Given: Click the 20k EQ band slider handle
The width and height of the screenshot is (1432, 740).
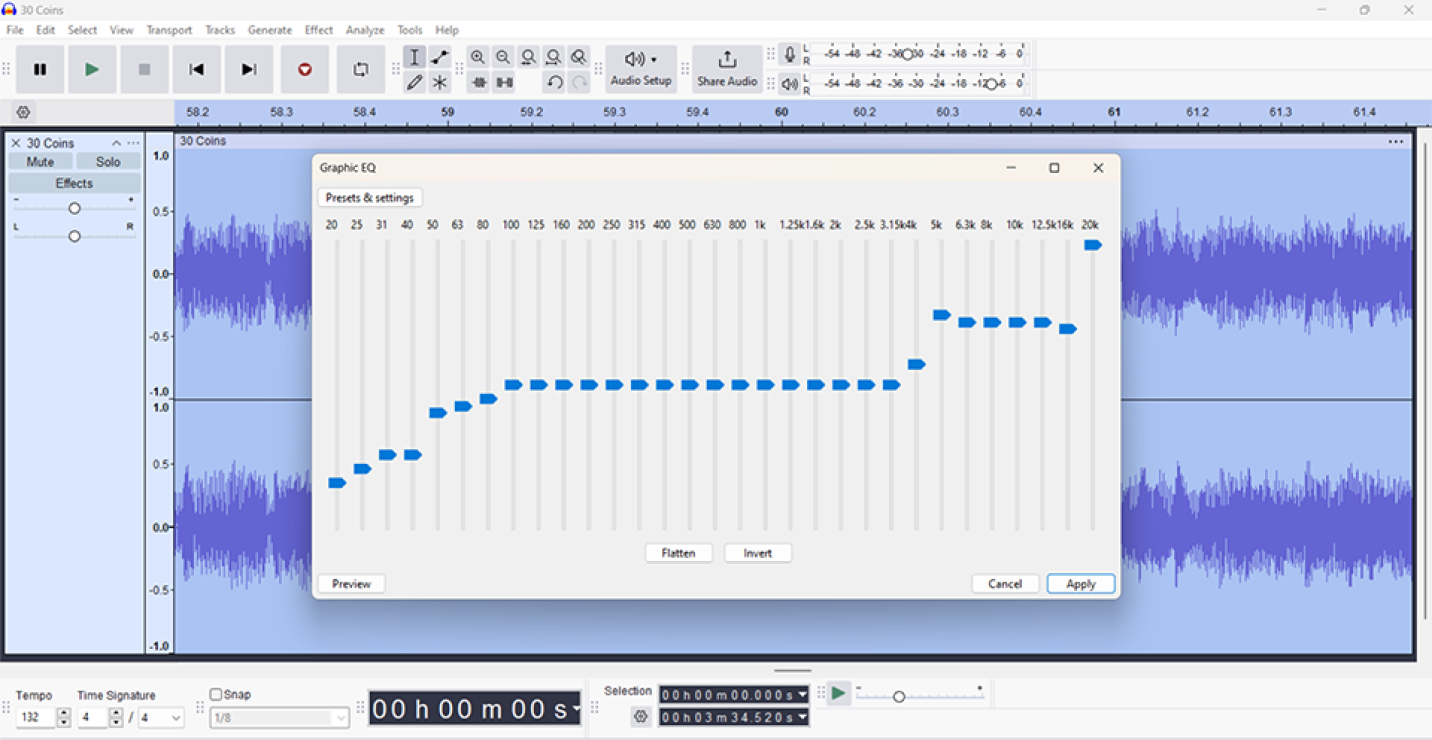Looking at the screenshot, I should click(x=1093, y=245).
